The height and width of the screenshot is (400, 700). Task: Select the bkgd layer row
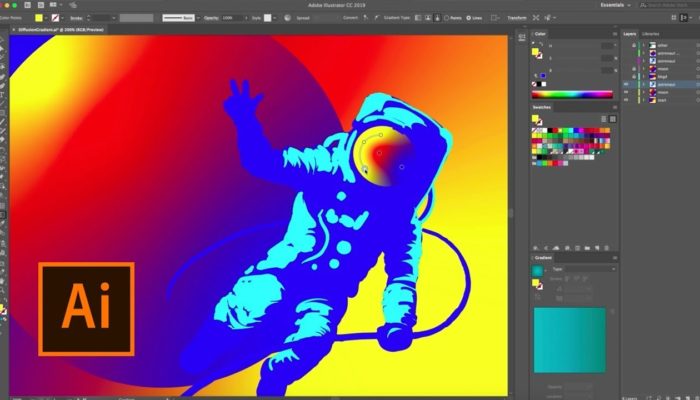click(x=661, y=76)
